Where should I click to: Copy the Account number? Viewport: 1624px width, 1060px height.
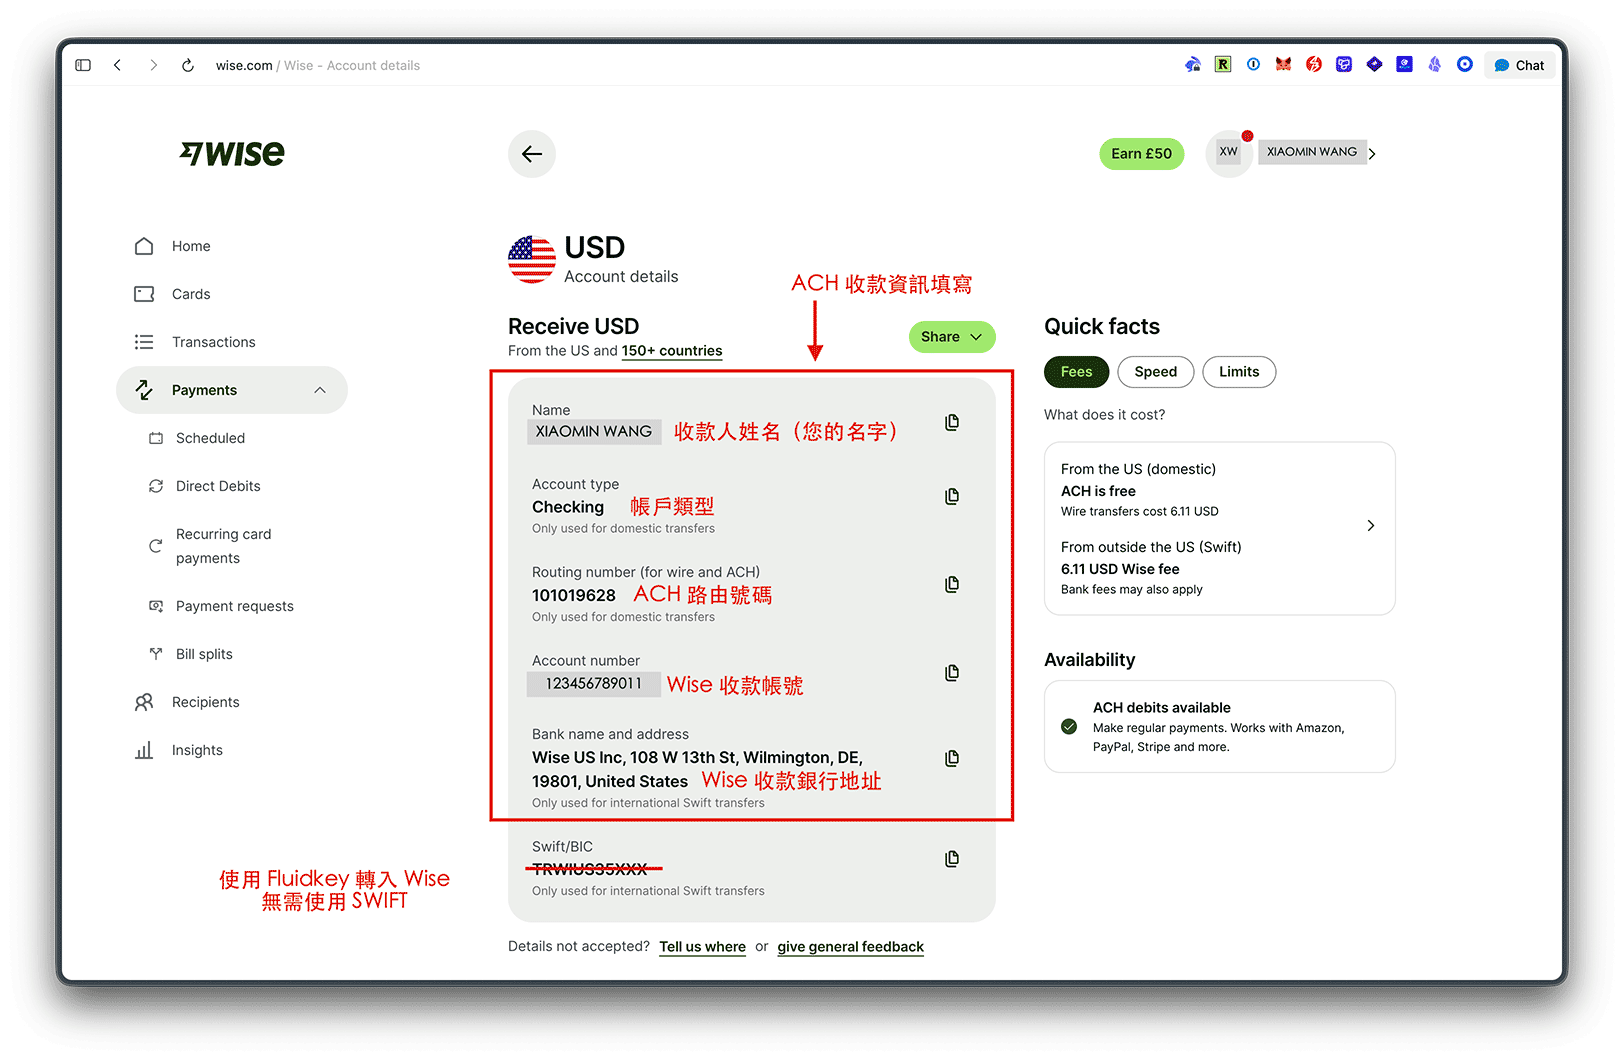pyautogui.click(x=952, y=673)
